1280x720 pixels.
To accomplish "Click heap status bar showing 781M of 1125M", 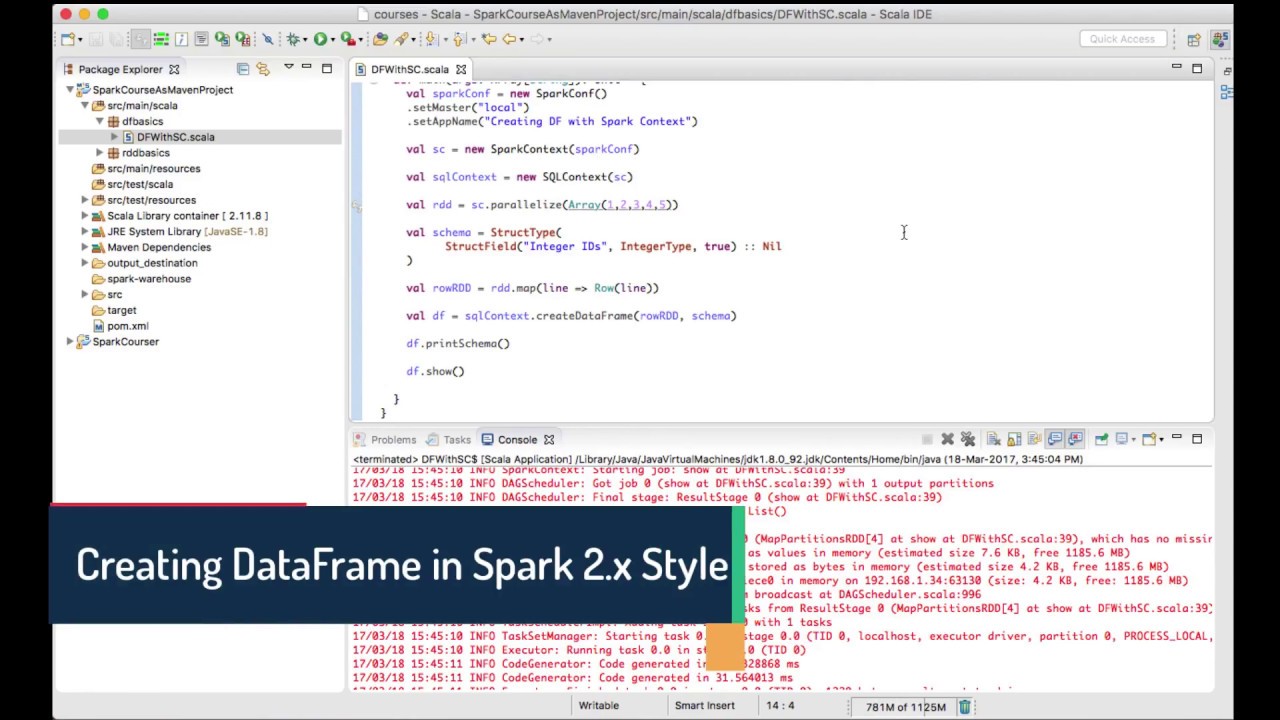I will click(x=905, y=707).
